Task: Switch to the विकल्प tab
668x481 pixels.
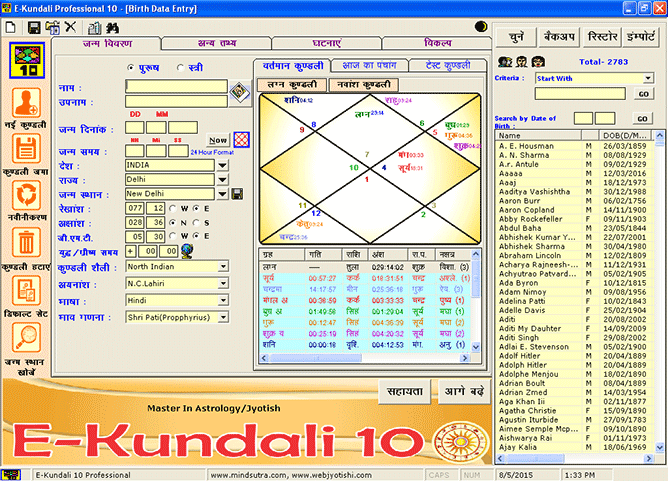Action: pos(437,43)
